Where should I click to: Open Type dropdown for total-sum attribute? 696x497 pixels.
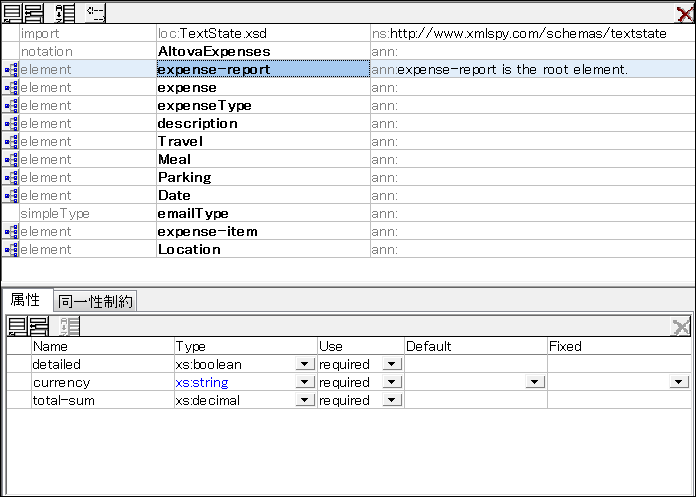tap(305, 400)
